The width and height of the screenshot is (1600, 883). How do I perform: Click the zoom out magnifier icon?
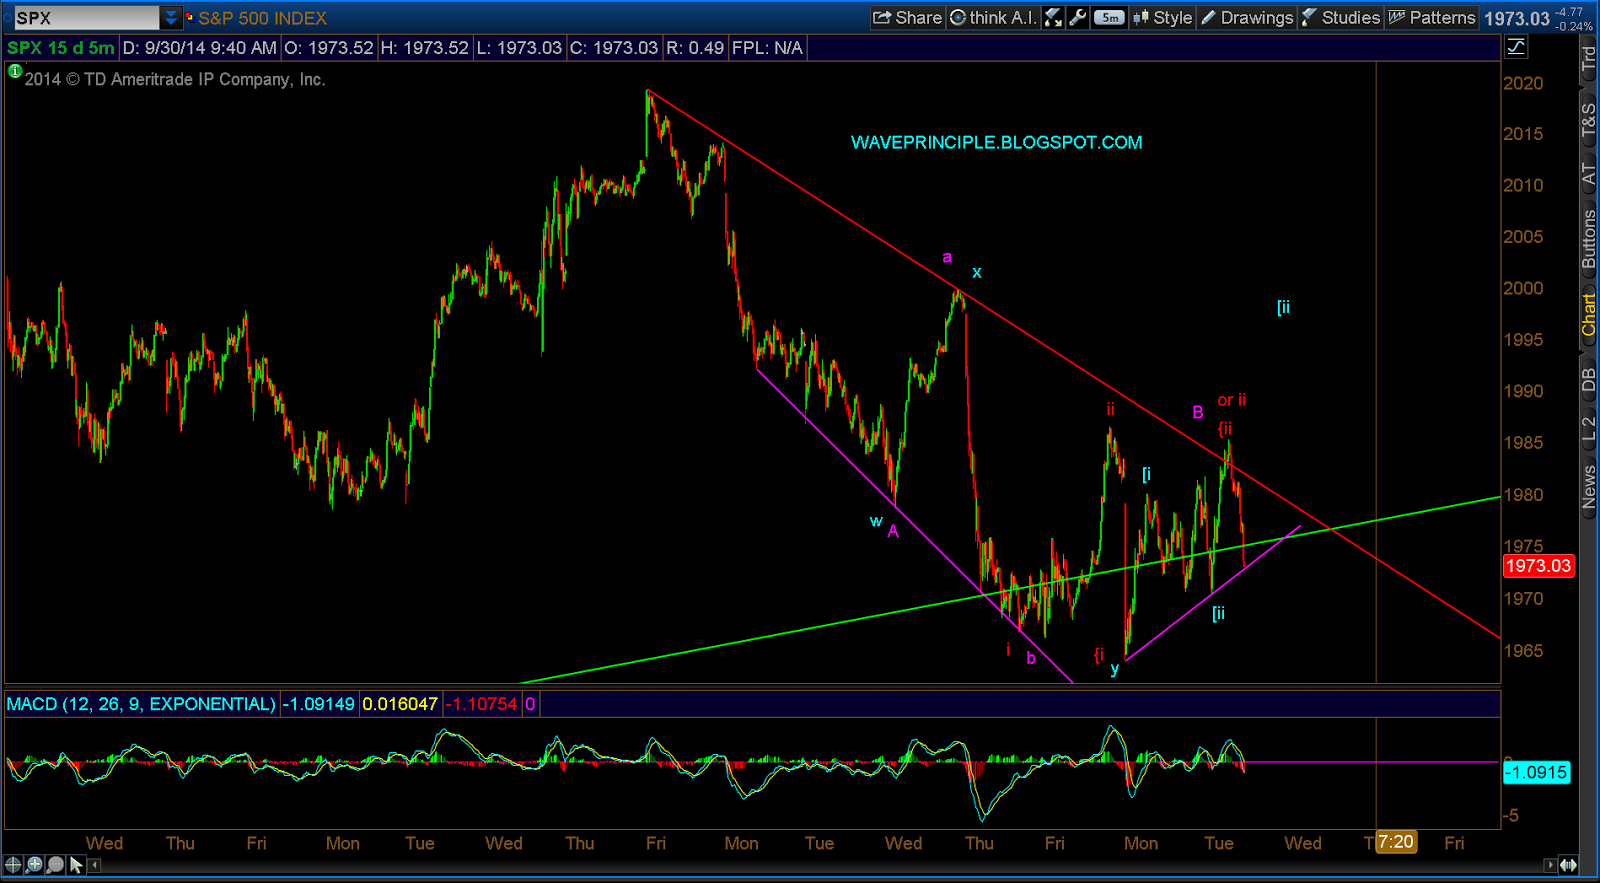click(55, 865)
